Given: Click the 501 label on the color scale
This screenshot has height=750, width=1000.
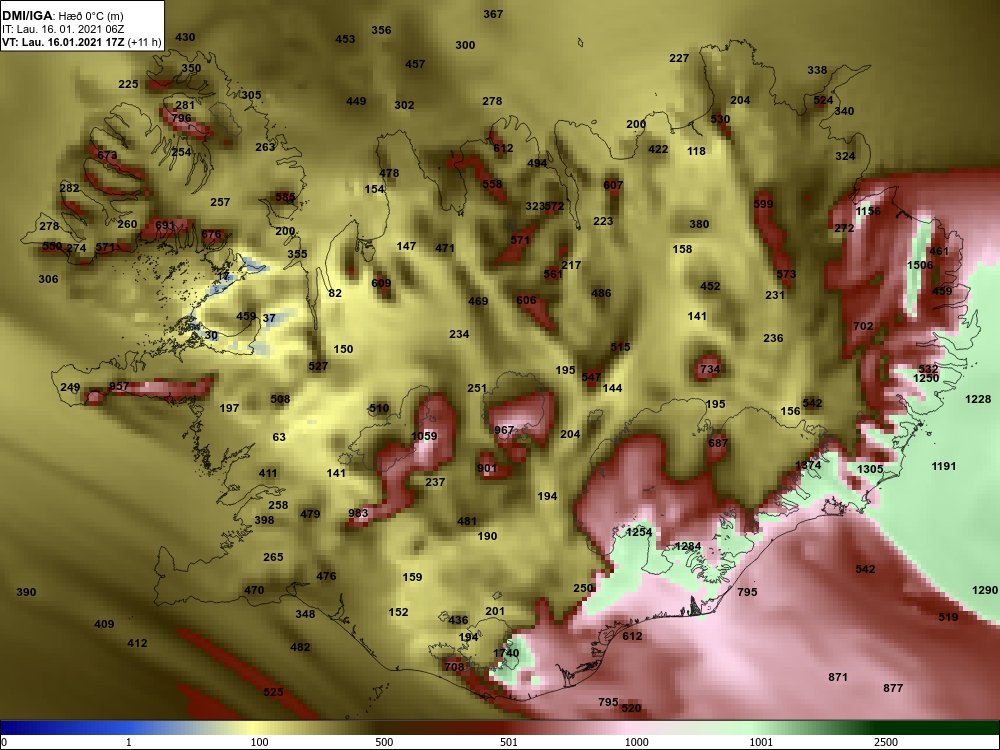Looking at the screenshot, I should (509, 742).
